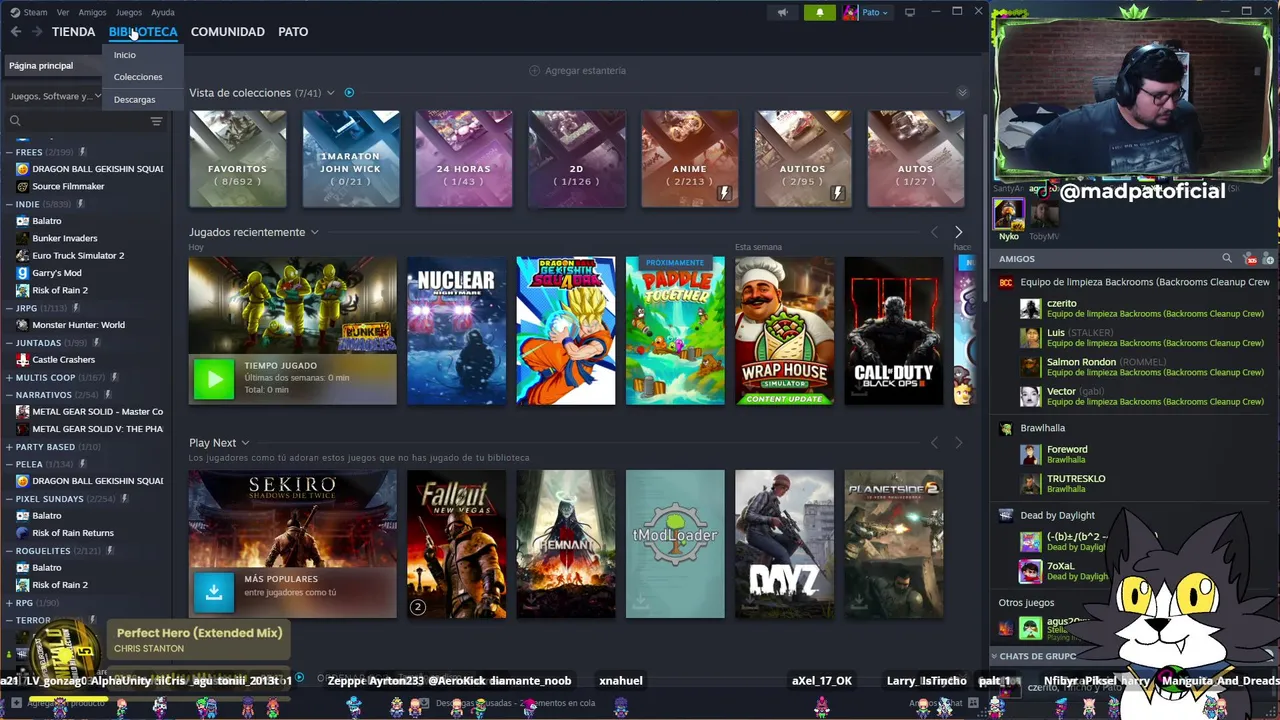Open the Juegos, Software filter dropdown
This screenshot has height=720, width=1280.
55,97
